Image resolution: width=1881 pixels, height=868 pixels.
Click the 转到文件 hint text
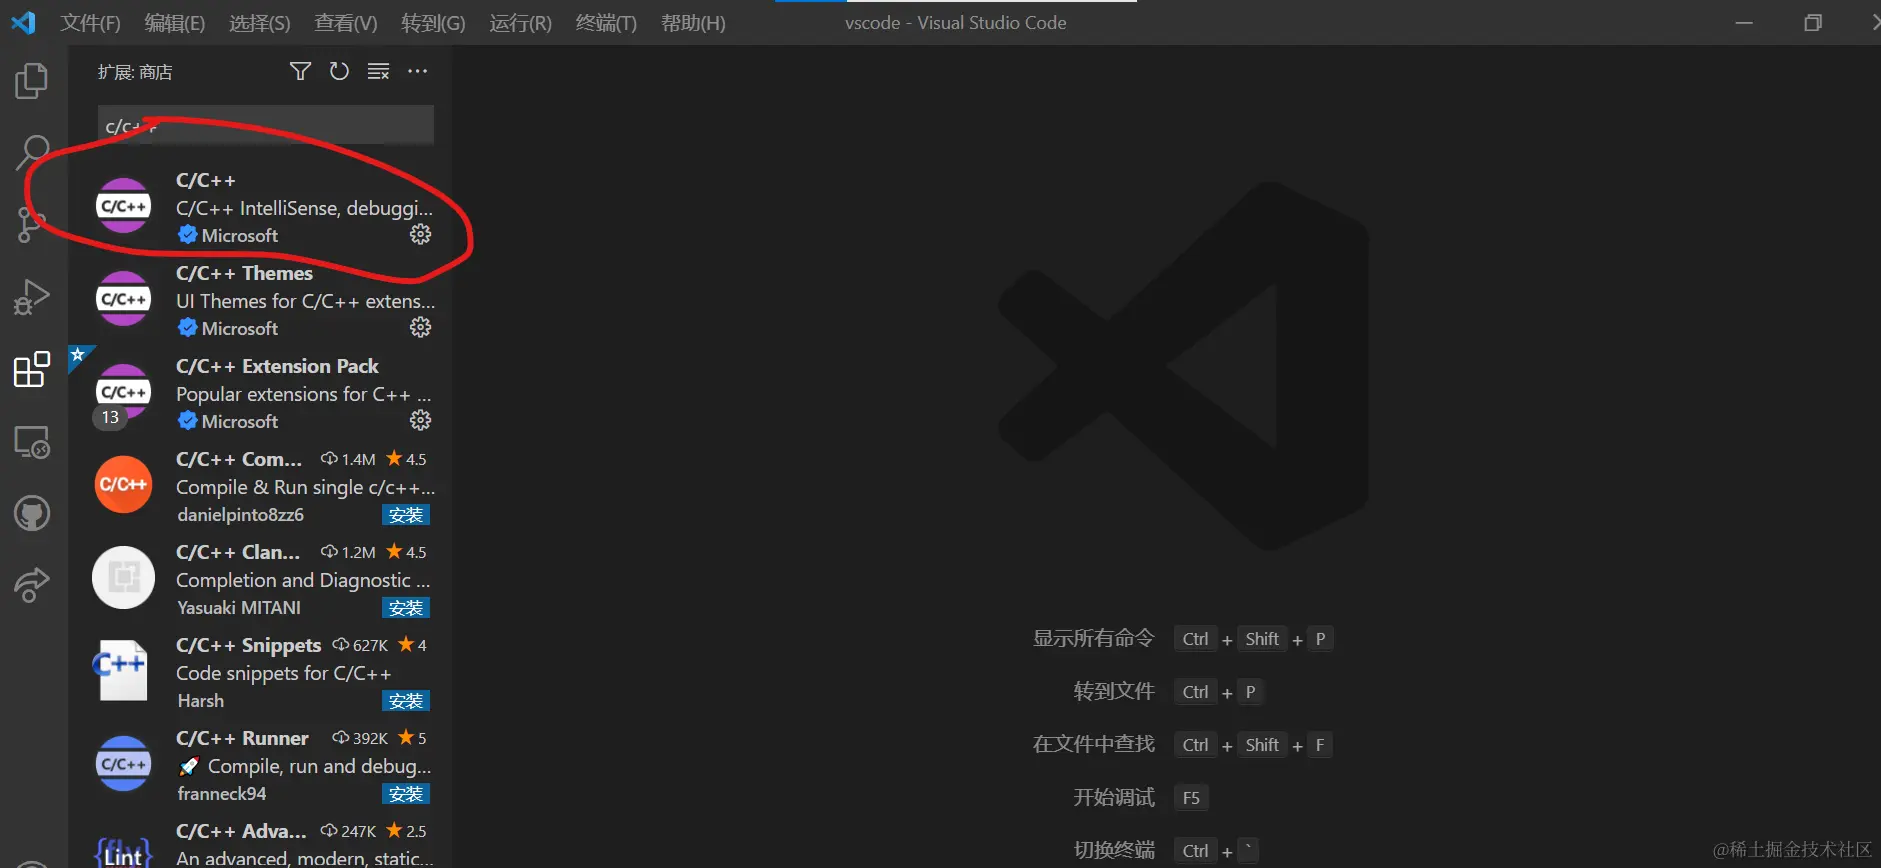click(1114, 691)
